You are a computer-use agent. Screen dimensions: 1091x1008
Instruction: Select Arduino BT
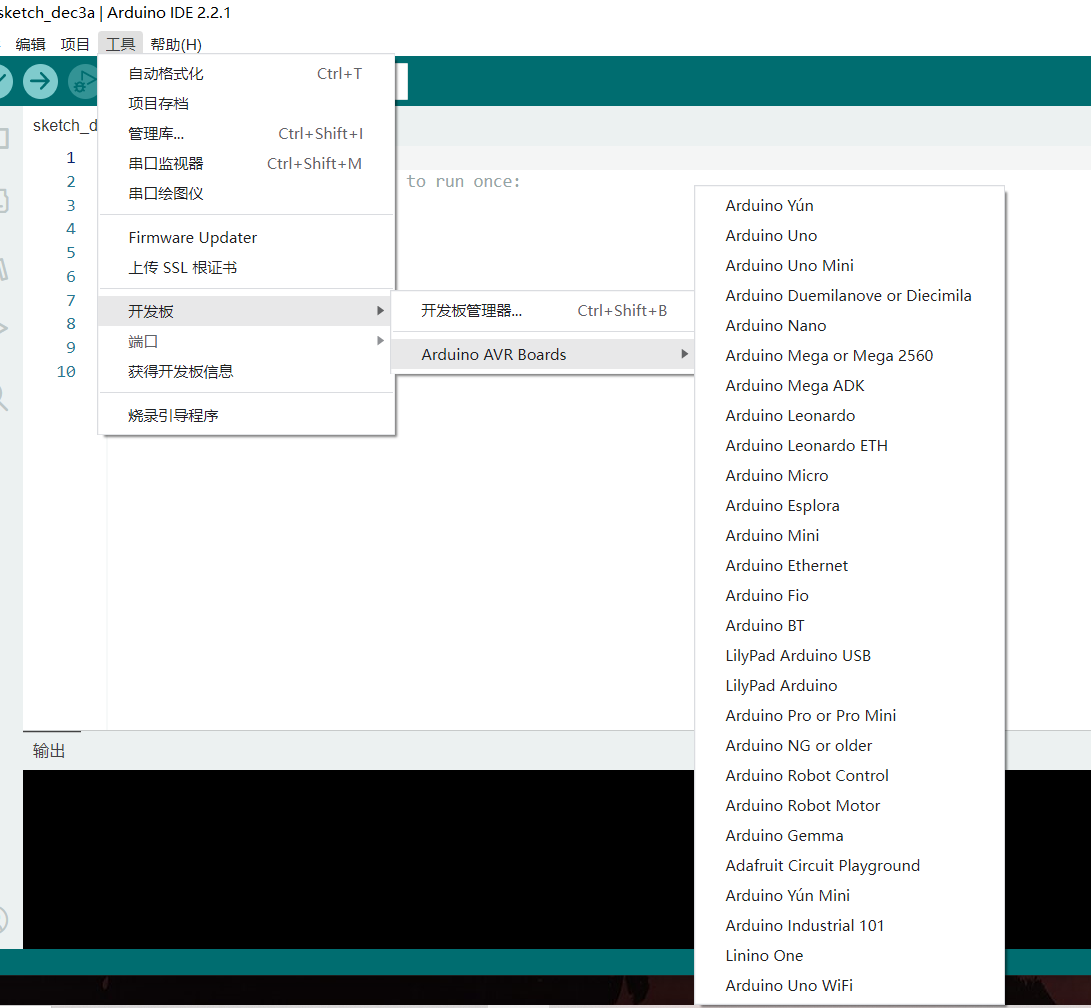(x=850, y=625)
